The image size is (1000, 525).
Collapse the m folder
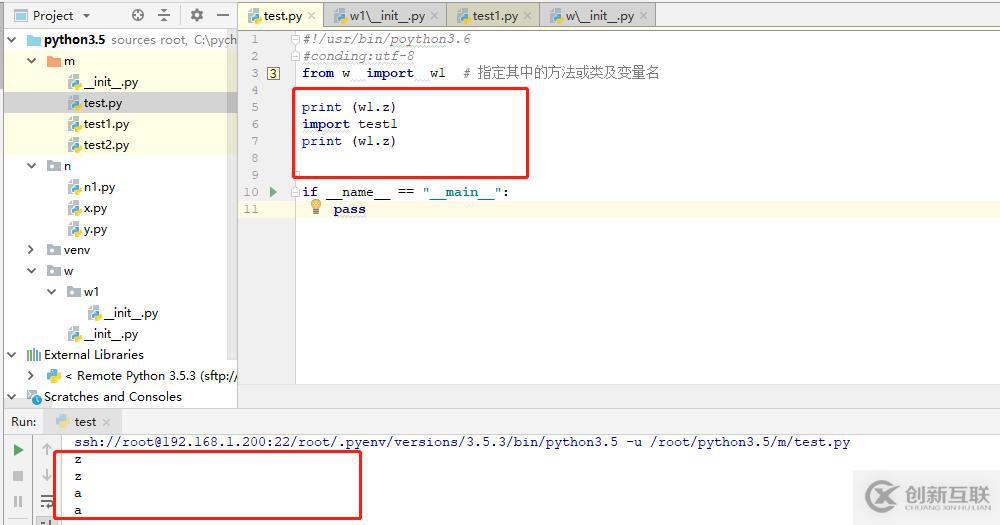click(x=32, y=61)
